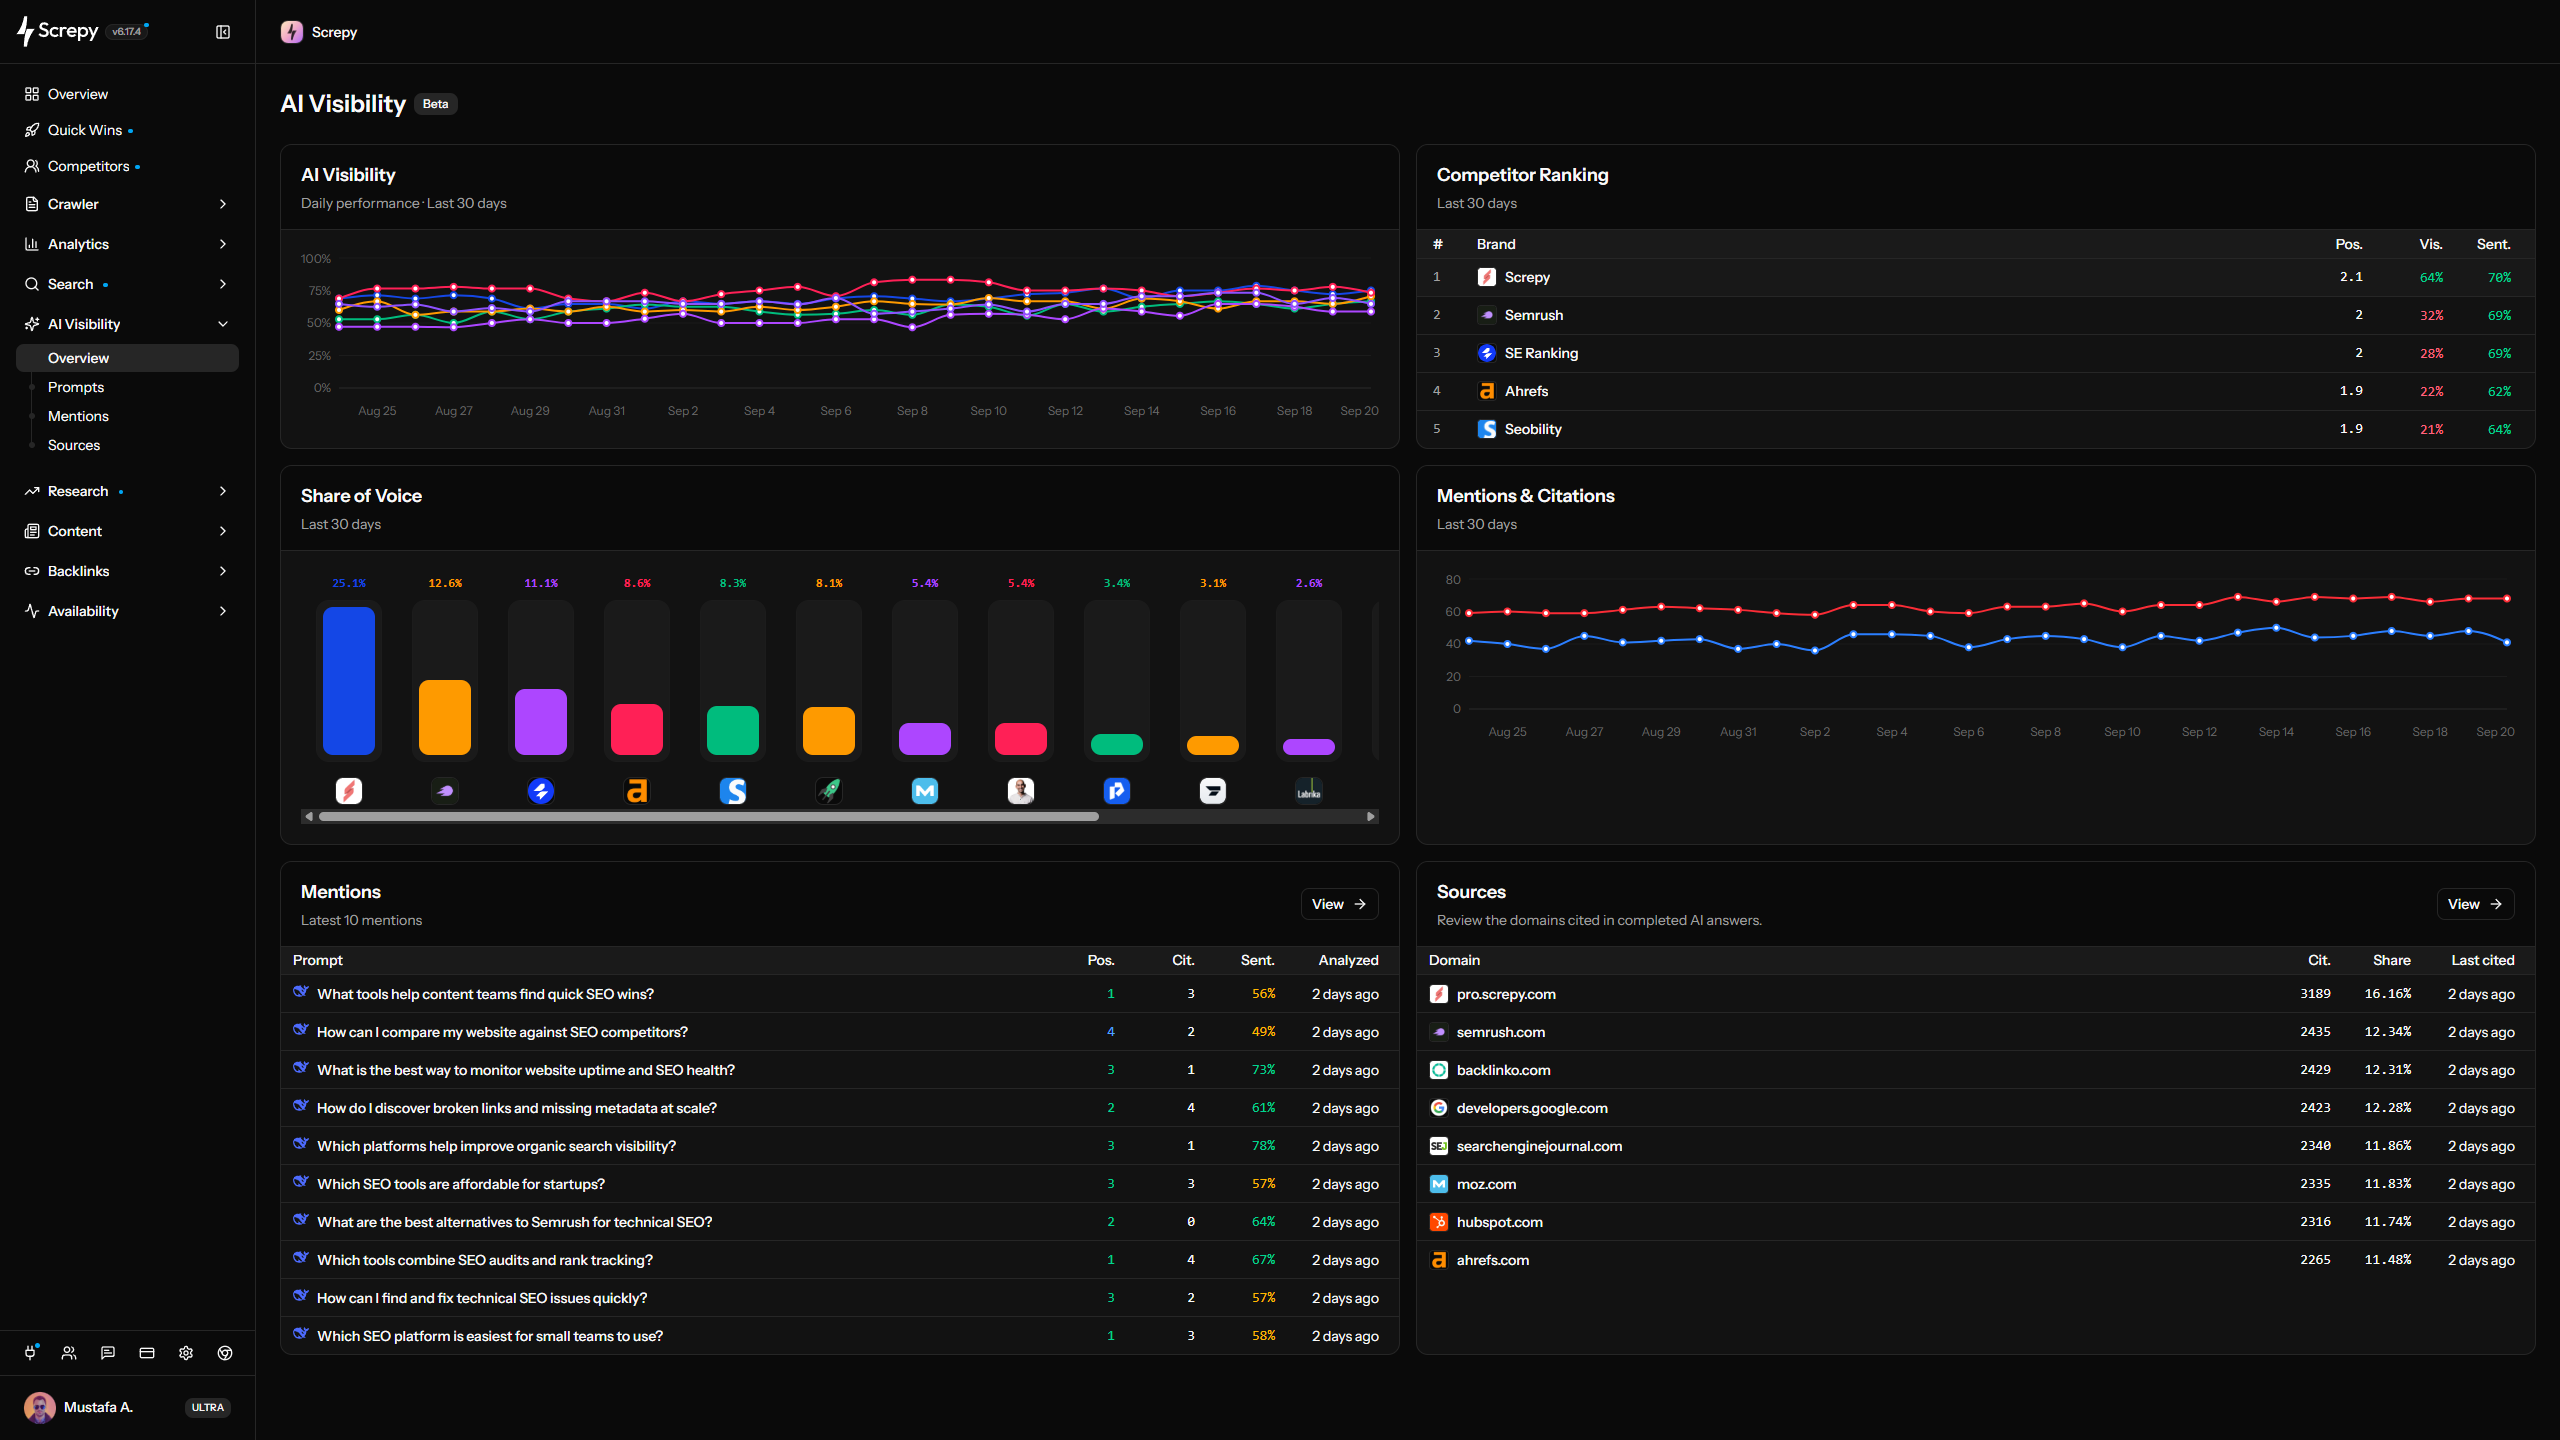Expand the Availability sidebar section
Image resolution: width=2560 pixels, height=1440 pixels.
click(127, 611)
